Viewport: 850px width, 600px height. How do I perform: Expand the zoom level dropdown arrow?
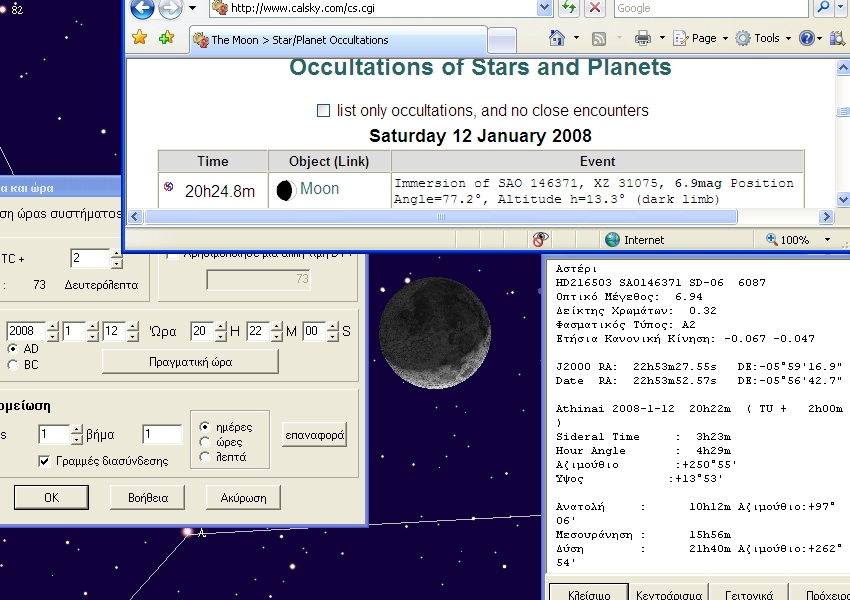pyautogui.click(x=827, y=240)
